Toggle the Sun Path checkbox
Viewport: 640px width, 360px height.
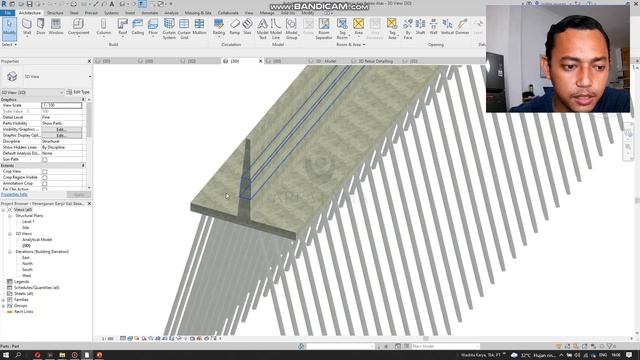[x=44, y=159]
